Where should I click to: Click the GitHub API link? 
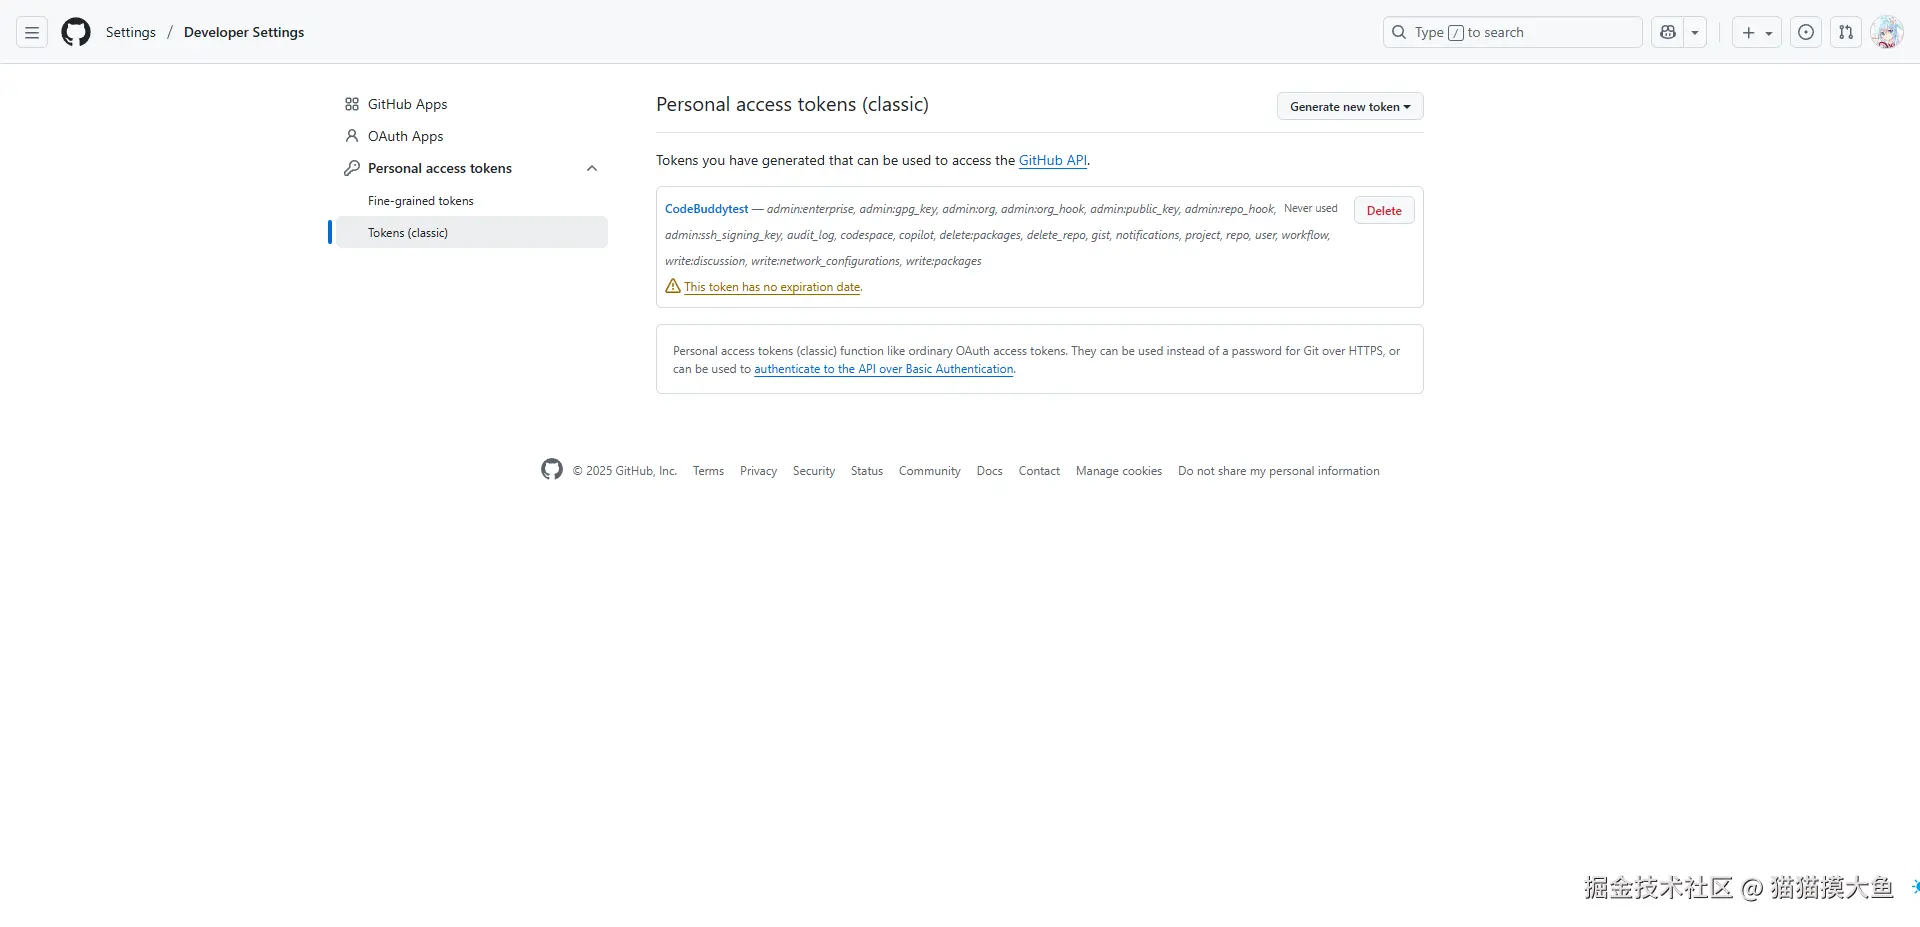(1052, 160)
